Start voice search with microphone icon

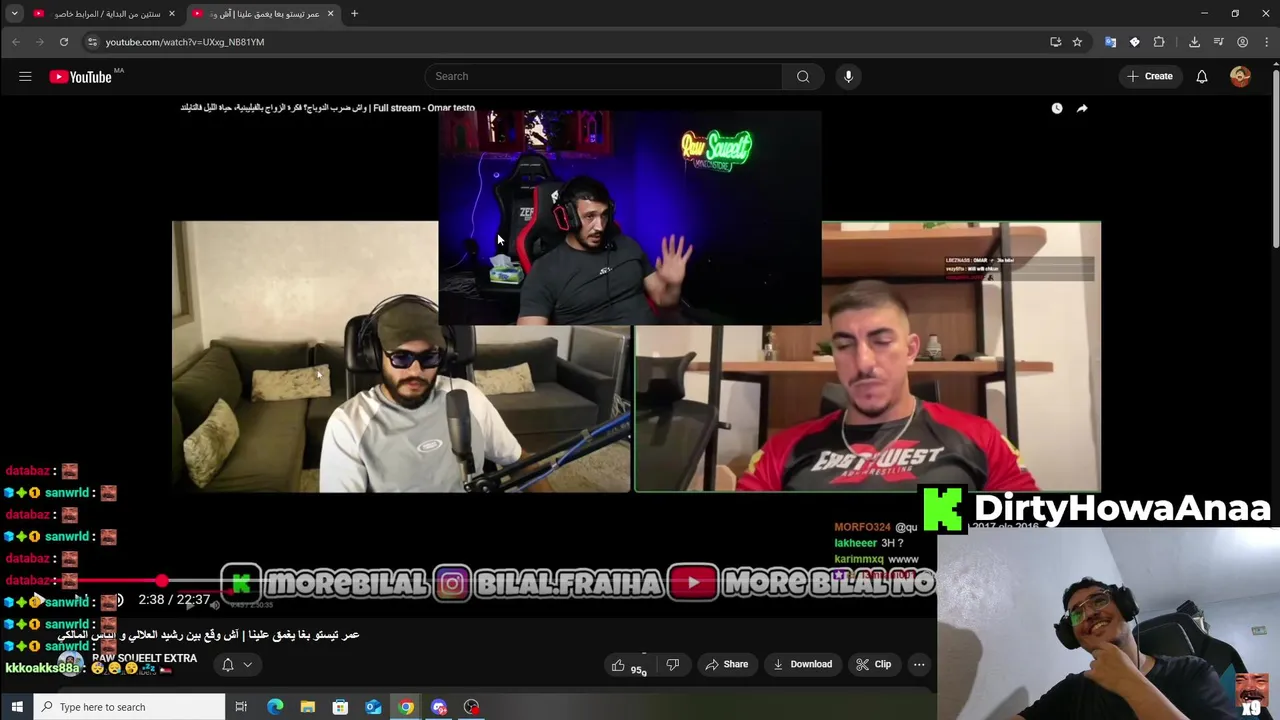(848, 76)
